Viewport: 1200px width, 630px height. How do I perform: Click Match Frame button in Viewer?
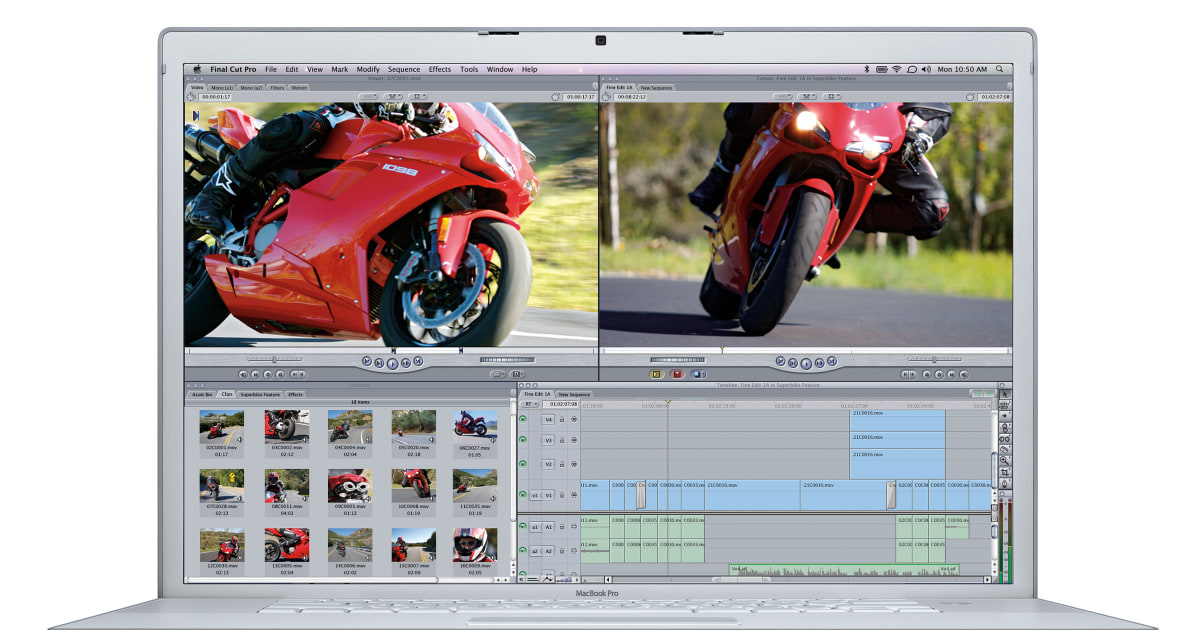click(x=243, y=374)
